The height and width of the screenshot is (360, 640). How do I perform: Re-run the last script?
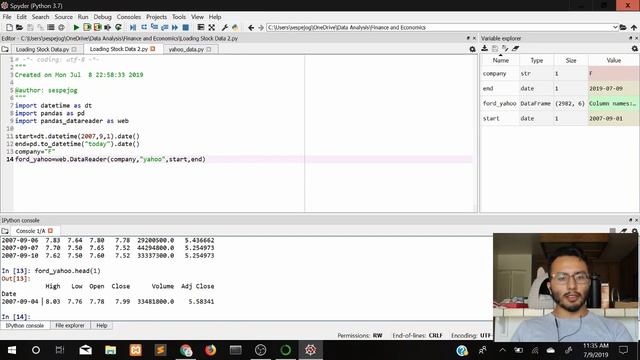[x=118, y=27]
